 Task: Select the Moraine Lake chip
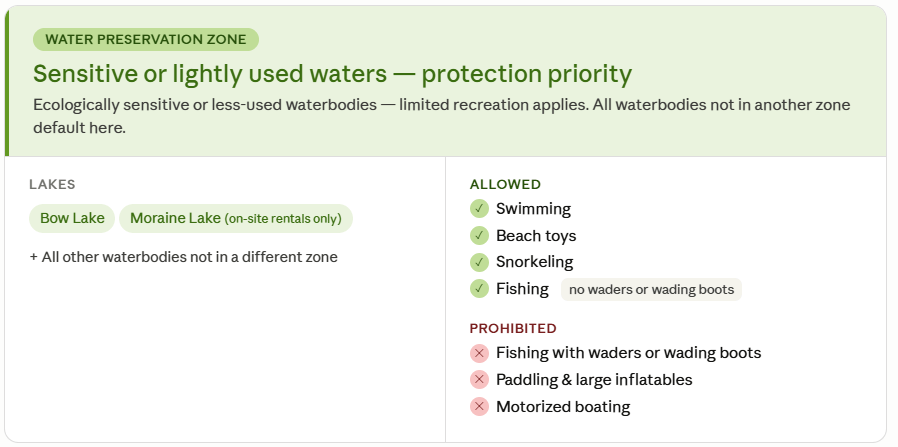point(236,218)
